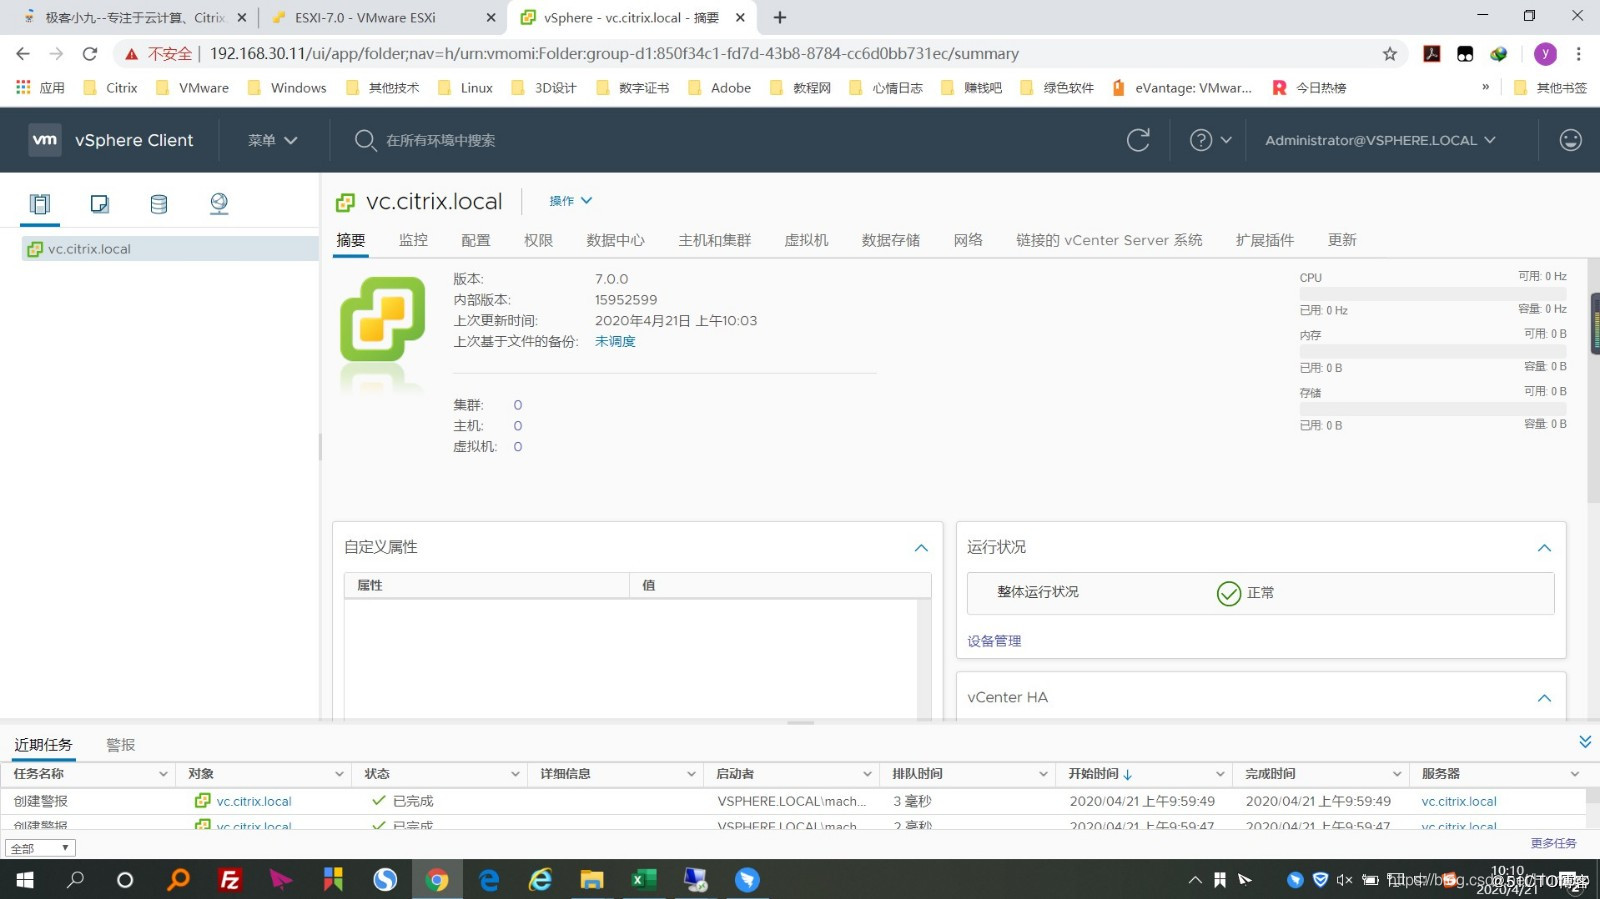1600x899 pixels.
Task: Click the 正常 overall health status
Action: [x=1245, y=593]
